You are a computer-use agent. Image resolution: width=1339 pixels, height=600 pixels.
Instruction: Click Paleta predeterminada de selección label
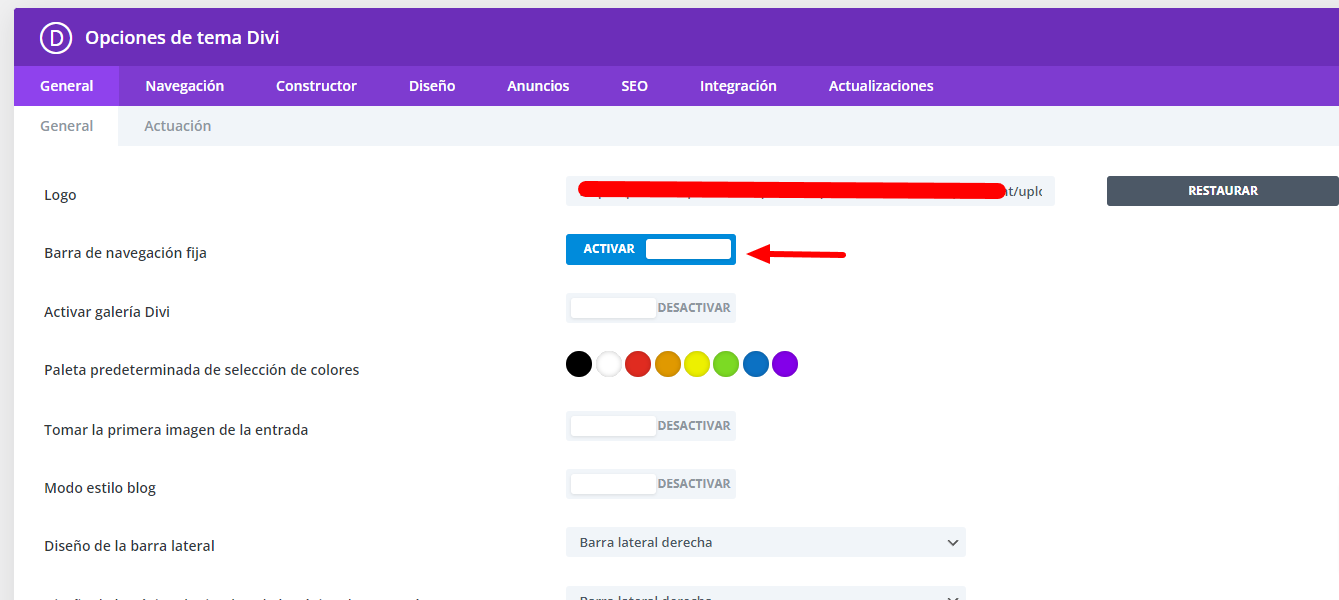click(202, 370)
